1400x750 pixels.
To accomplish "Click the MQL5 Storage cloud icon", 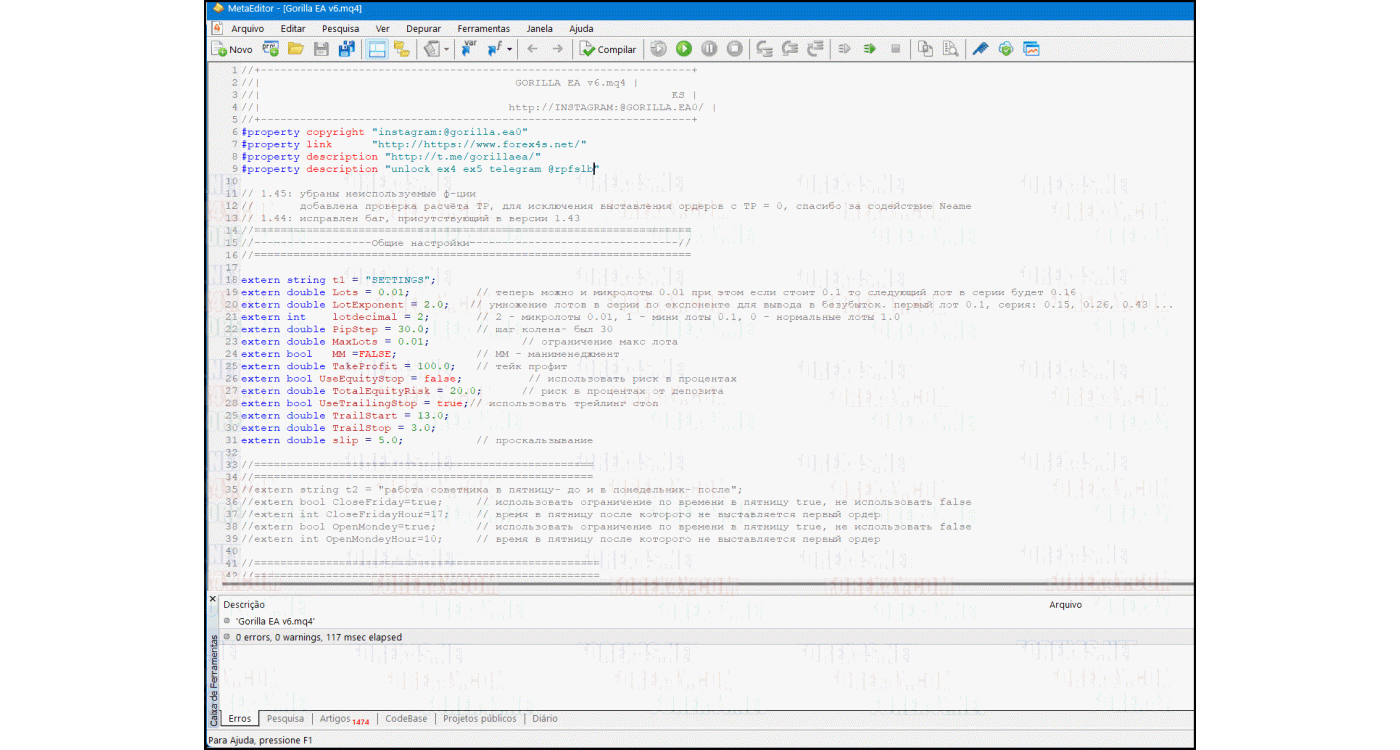I will pos(1006,48).
